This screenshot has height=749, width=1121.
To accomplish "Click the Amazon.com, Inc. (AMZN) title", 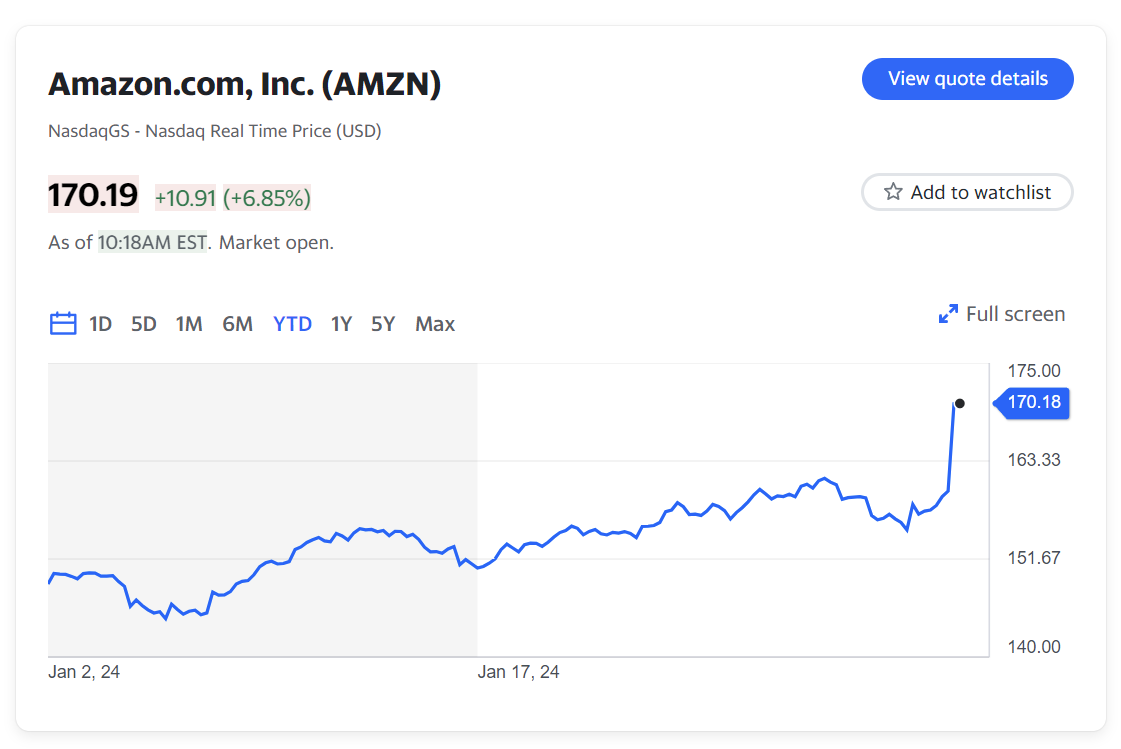I will tap(245, 85).
